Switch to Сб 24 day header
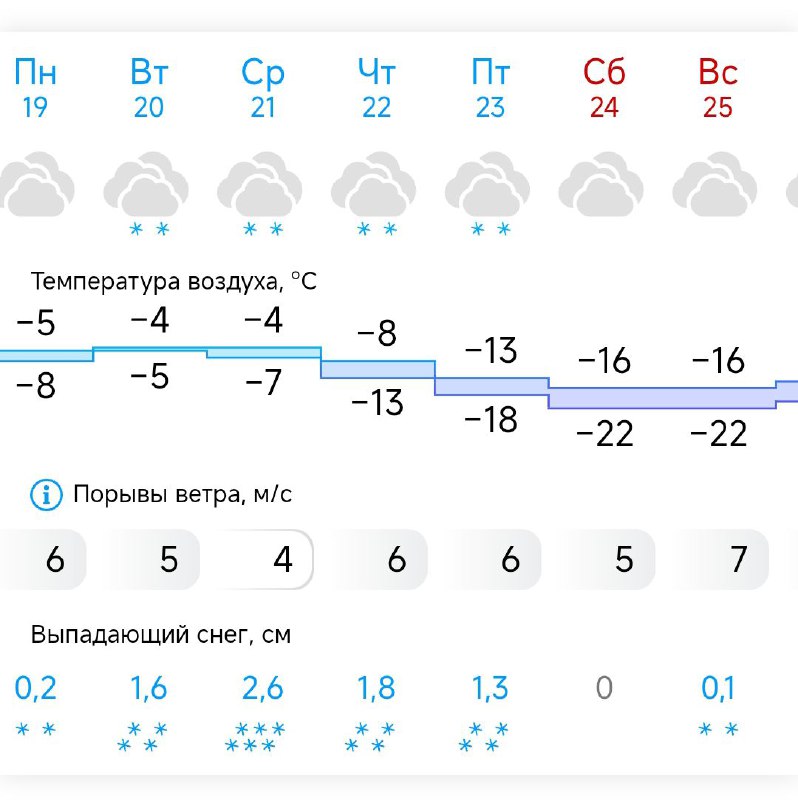 [x=604, y=88]
